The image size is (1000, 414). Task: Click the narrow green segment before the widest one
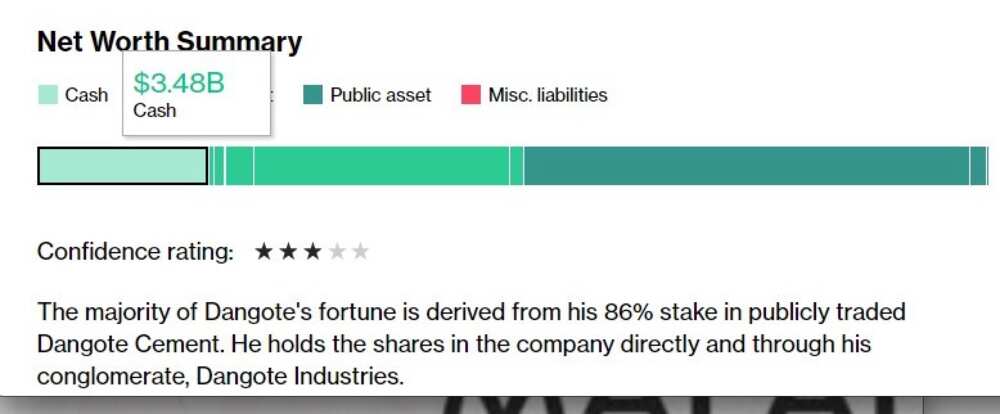point(239,166)
